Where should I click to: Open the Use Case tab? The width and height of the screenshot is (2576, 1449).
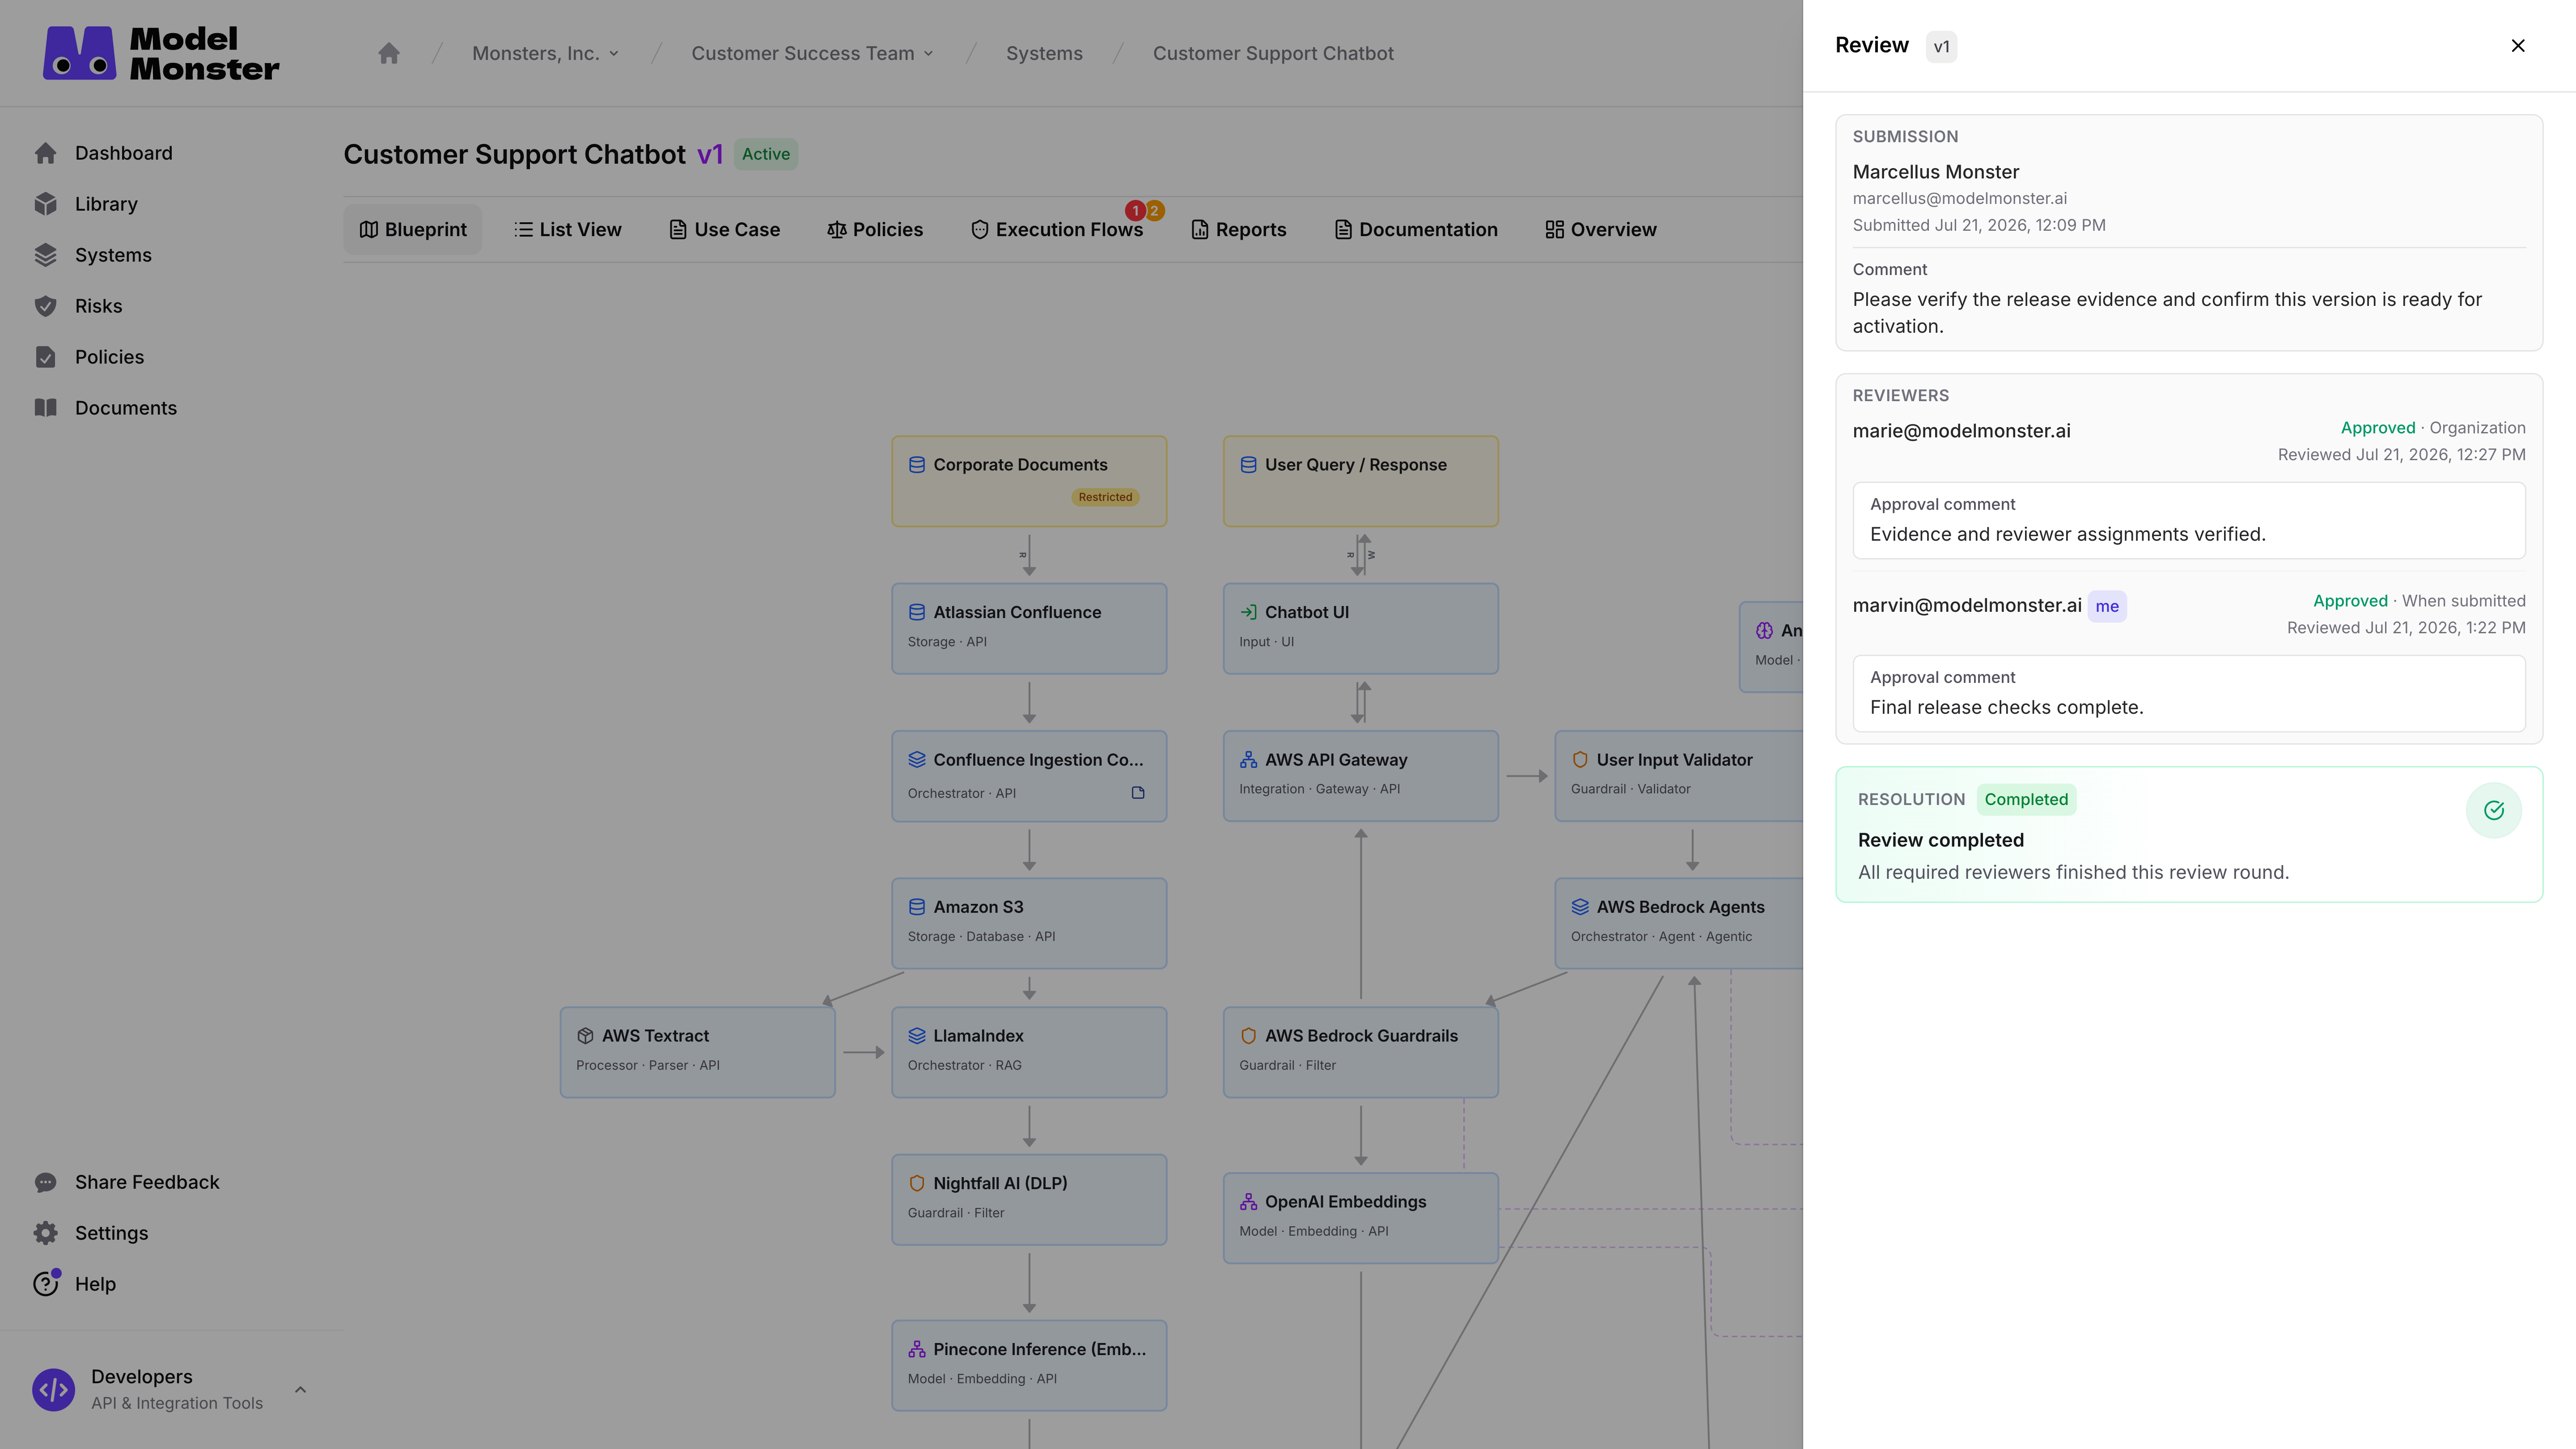[x=725, y=230]
